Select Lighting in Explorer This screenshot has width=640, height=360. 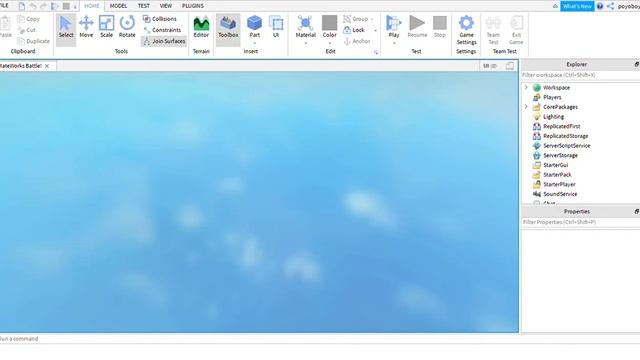pyautogui.click(x=553, y=116)
